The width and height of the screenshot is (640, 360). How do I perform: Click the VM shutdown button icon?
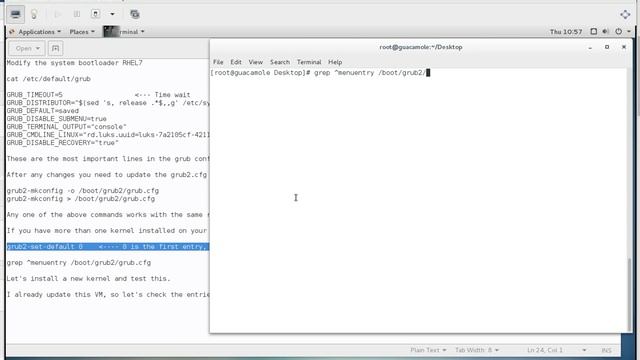point(96,14)
